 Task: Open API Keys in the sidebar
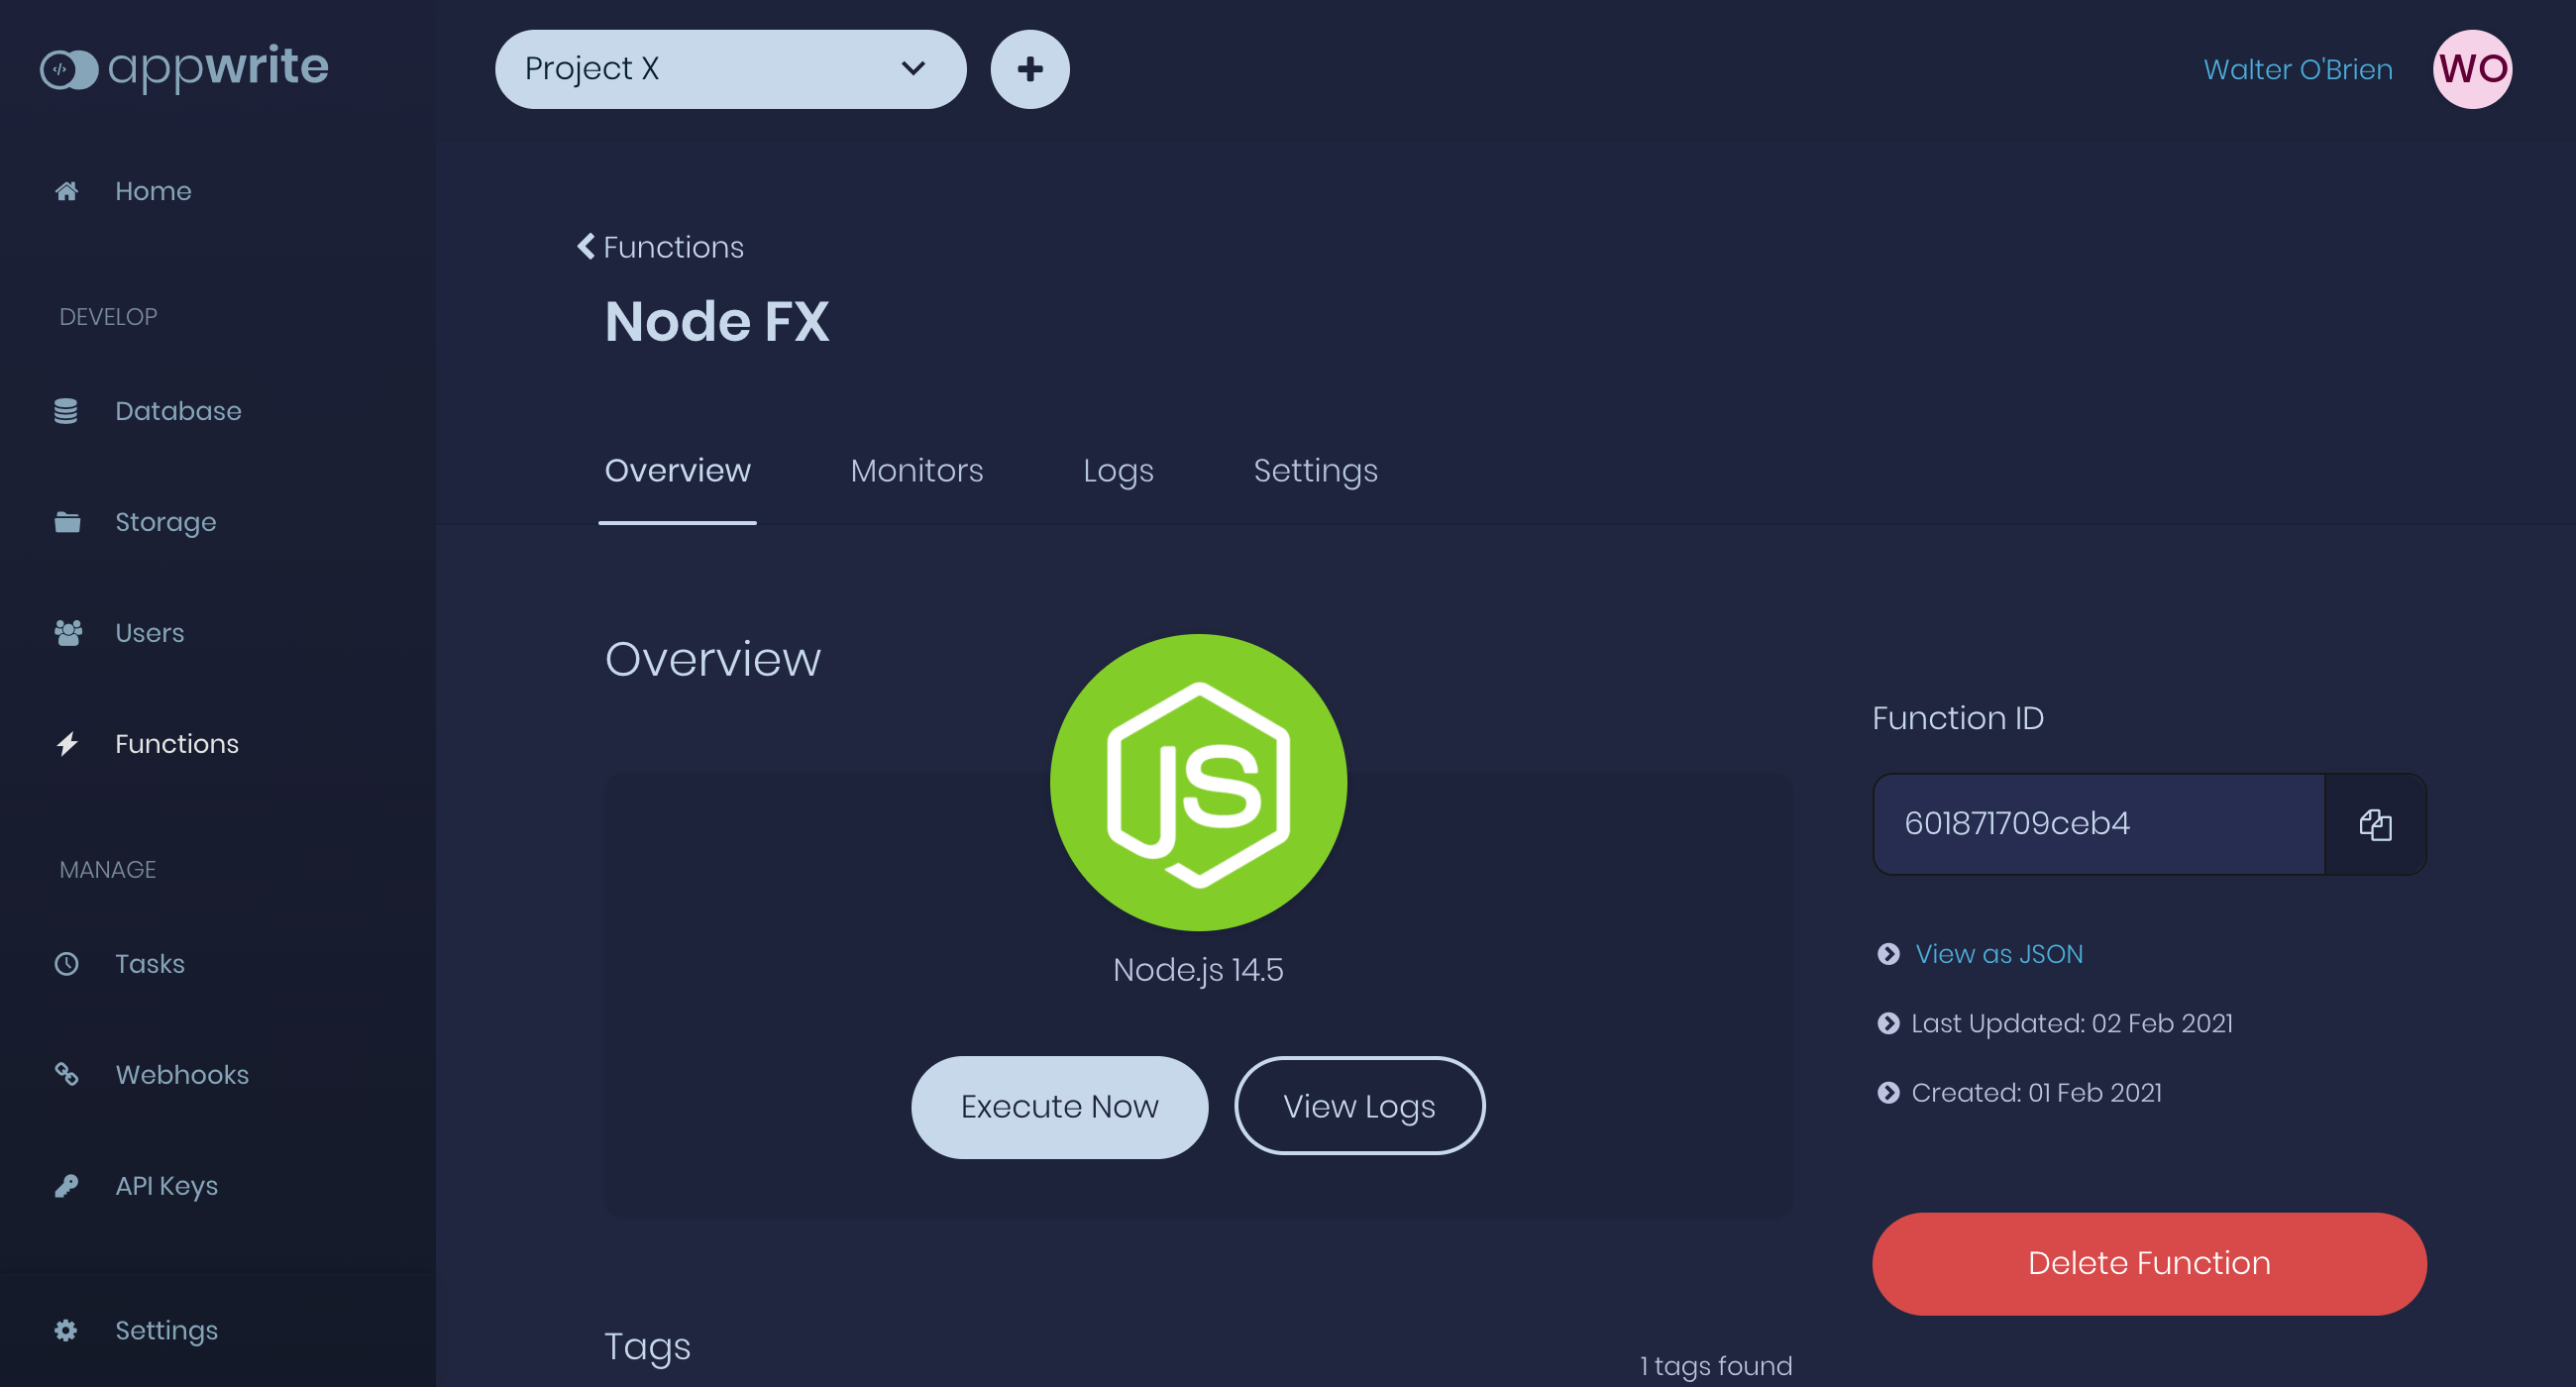pos(166,1186)
